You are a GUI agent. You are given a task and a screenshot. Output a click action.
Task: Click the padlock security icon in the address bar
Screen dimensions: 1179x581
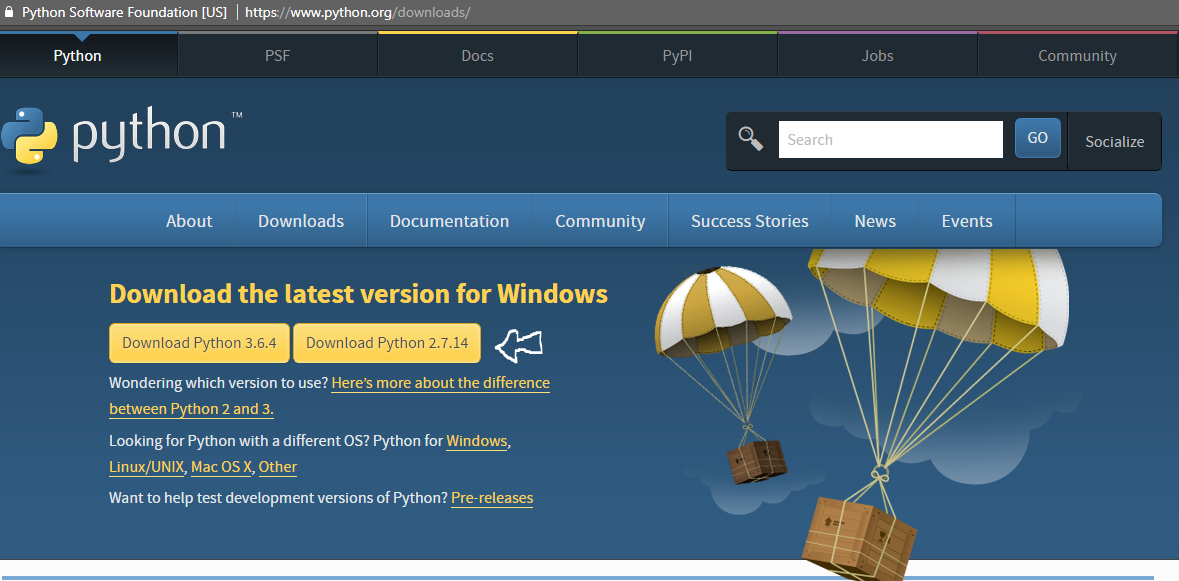point(11,13)
